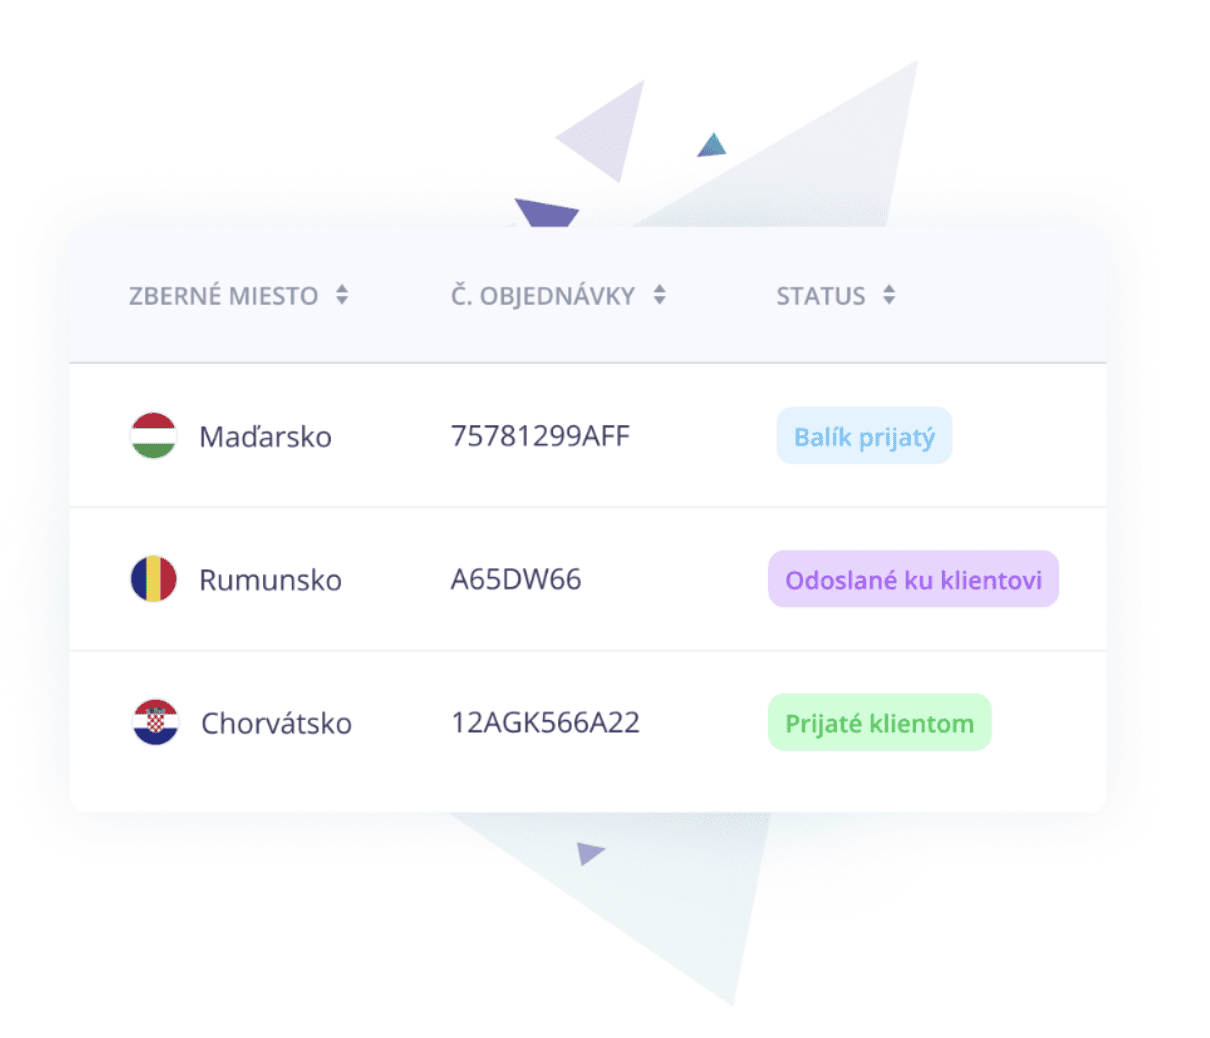Viewport: 1210px width, 1038px height.
Task: Sort by Status arrows
Action: tap(889, 295)
